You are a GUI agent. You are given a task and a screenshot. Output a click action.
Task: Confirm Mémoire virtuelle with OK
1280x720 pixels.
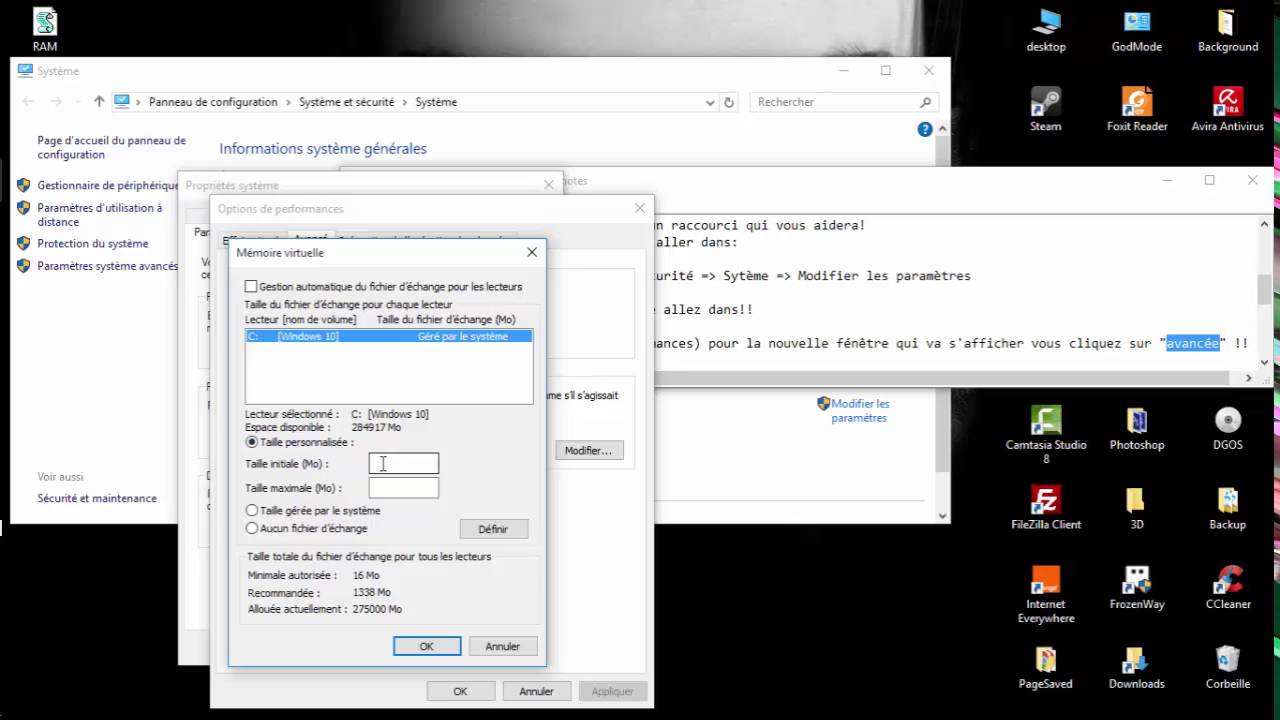tap(427, 646)
